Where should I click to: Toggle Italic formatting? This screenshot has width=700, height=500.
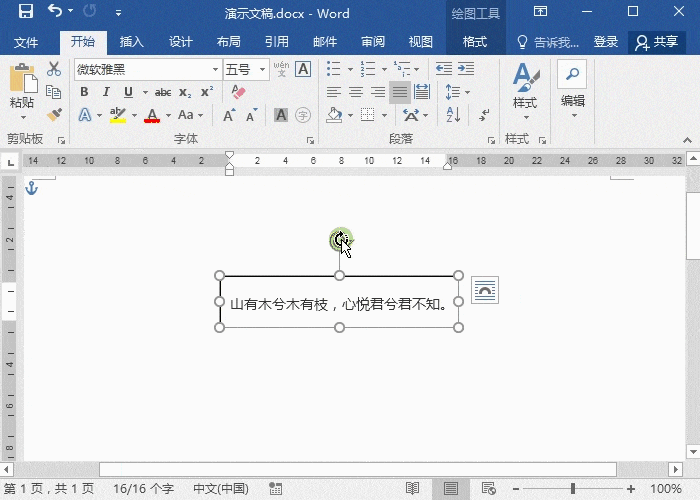coord(106,92)
